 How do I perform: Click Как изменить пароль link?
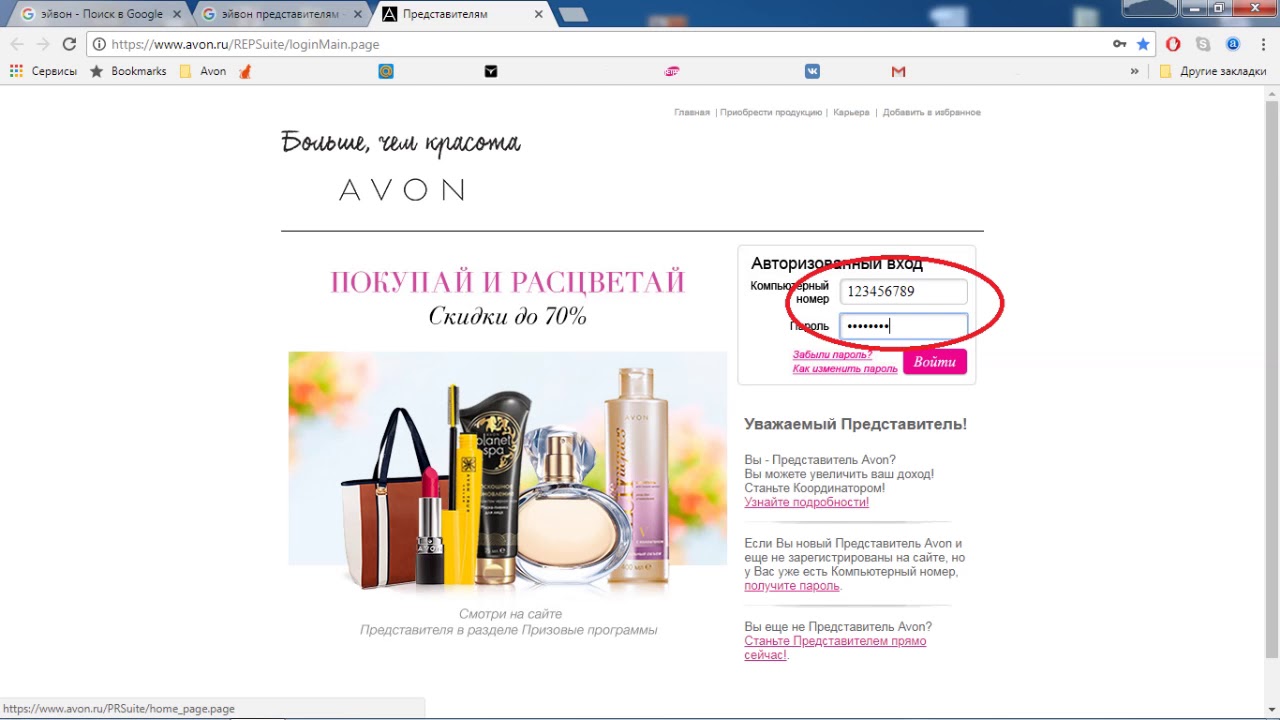pos(845,369)
